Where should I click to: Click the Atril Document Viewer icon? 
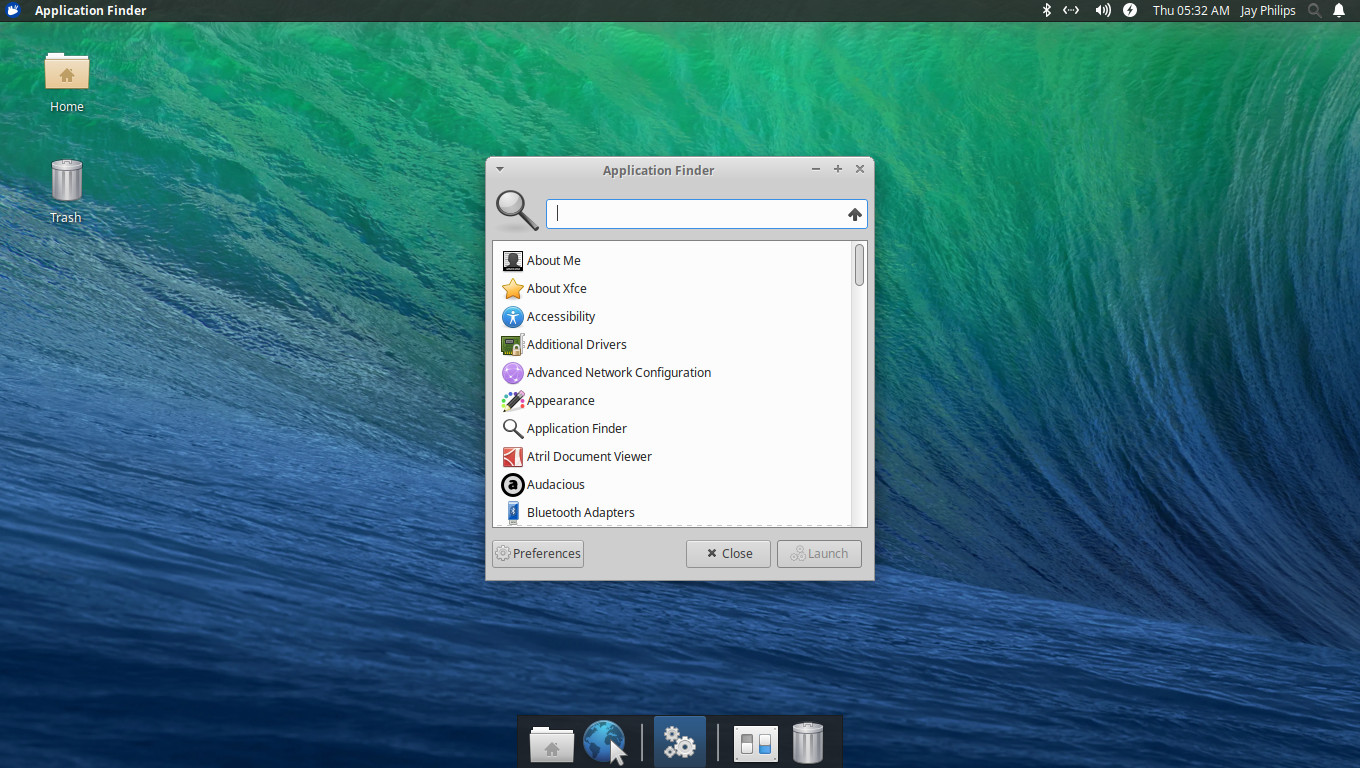tap(512, 457)
